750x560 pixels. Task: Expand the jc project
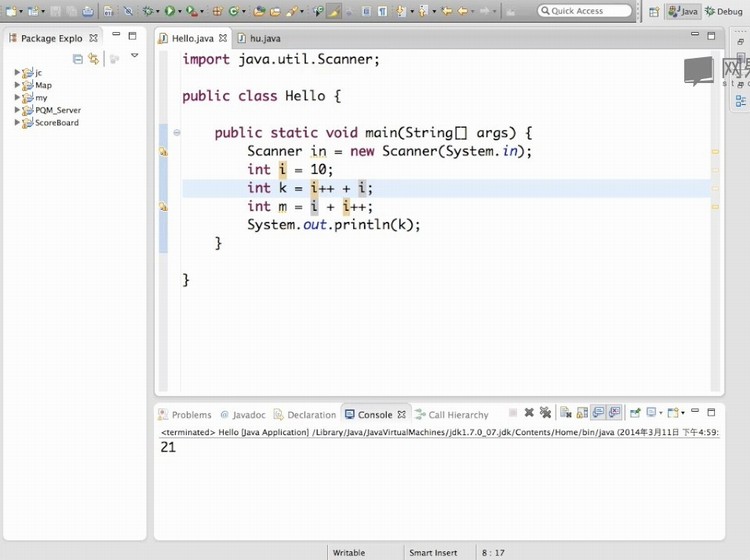tap(17, 72)
